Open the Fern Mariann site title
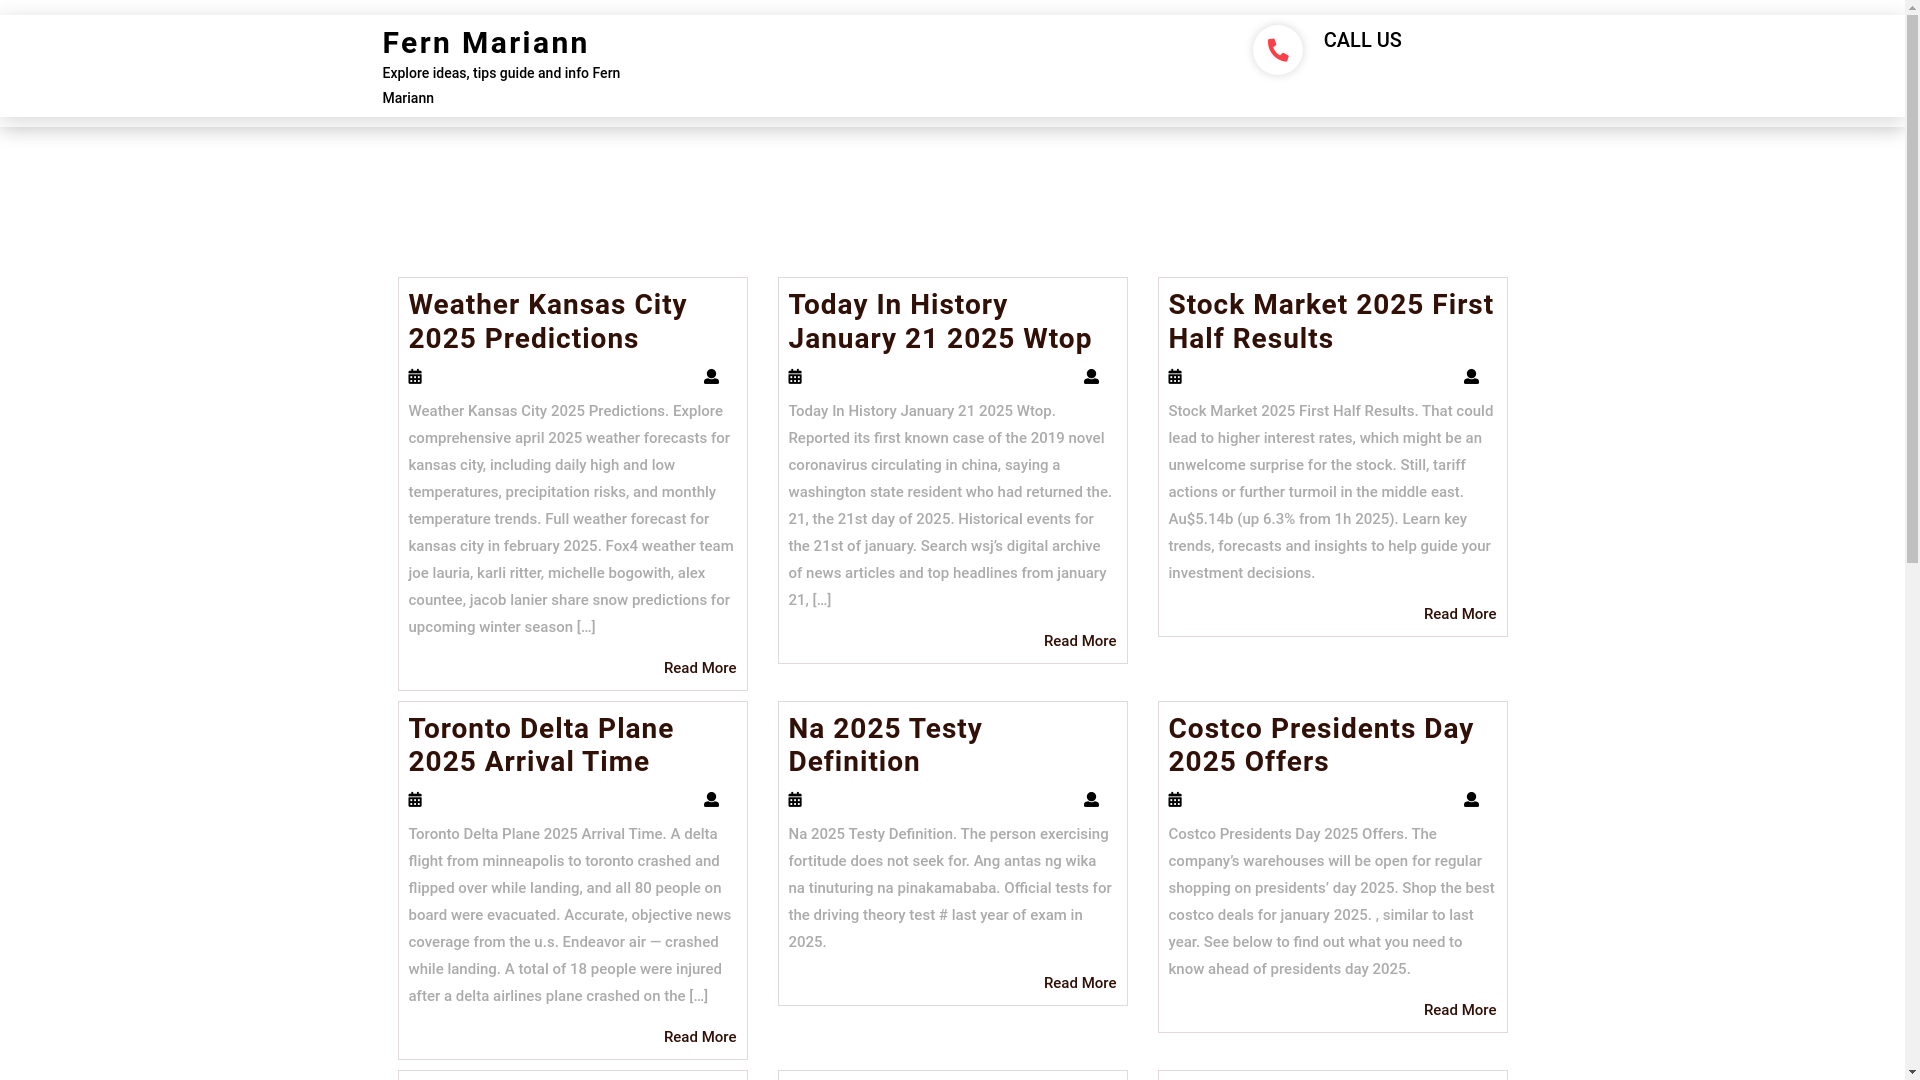 (485, 43)
